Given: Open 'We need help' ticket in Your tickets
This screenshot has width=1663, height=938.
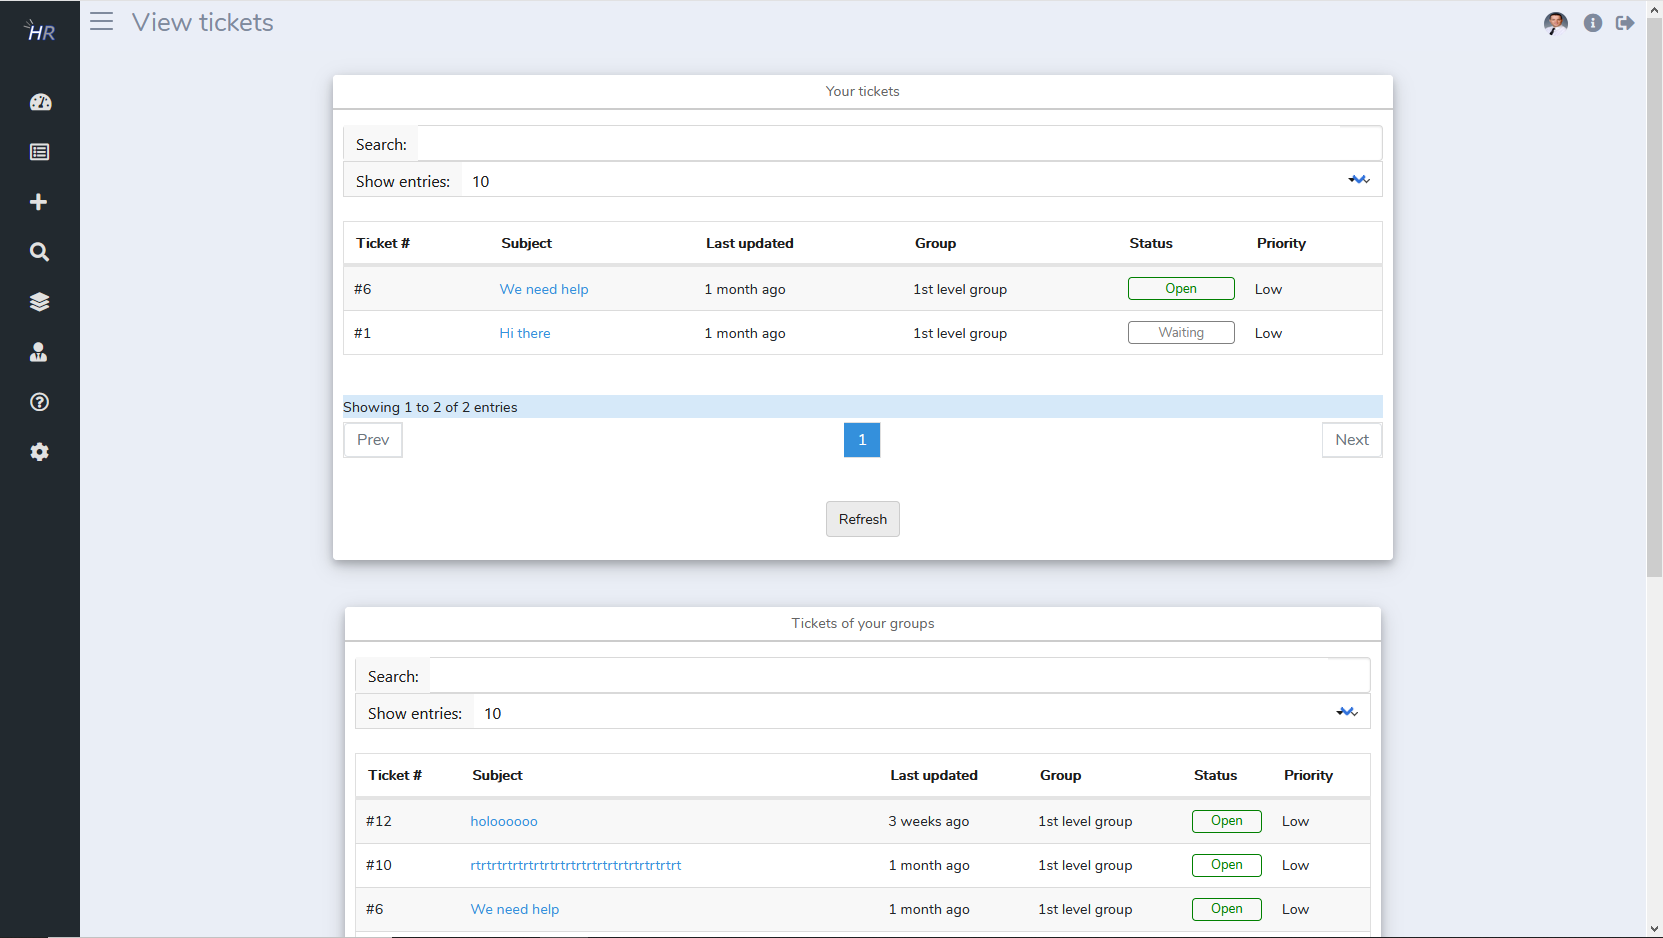Looking at the screenshot, I should pos(544,289).
